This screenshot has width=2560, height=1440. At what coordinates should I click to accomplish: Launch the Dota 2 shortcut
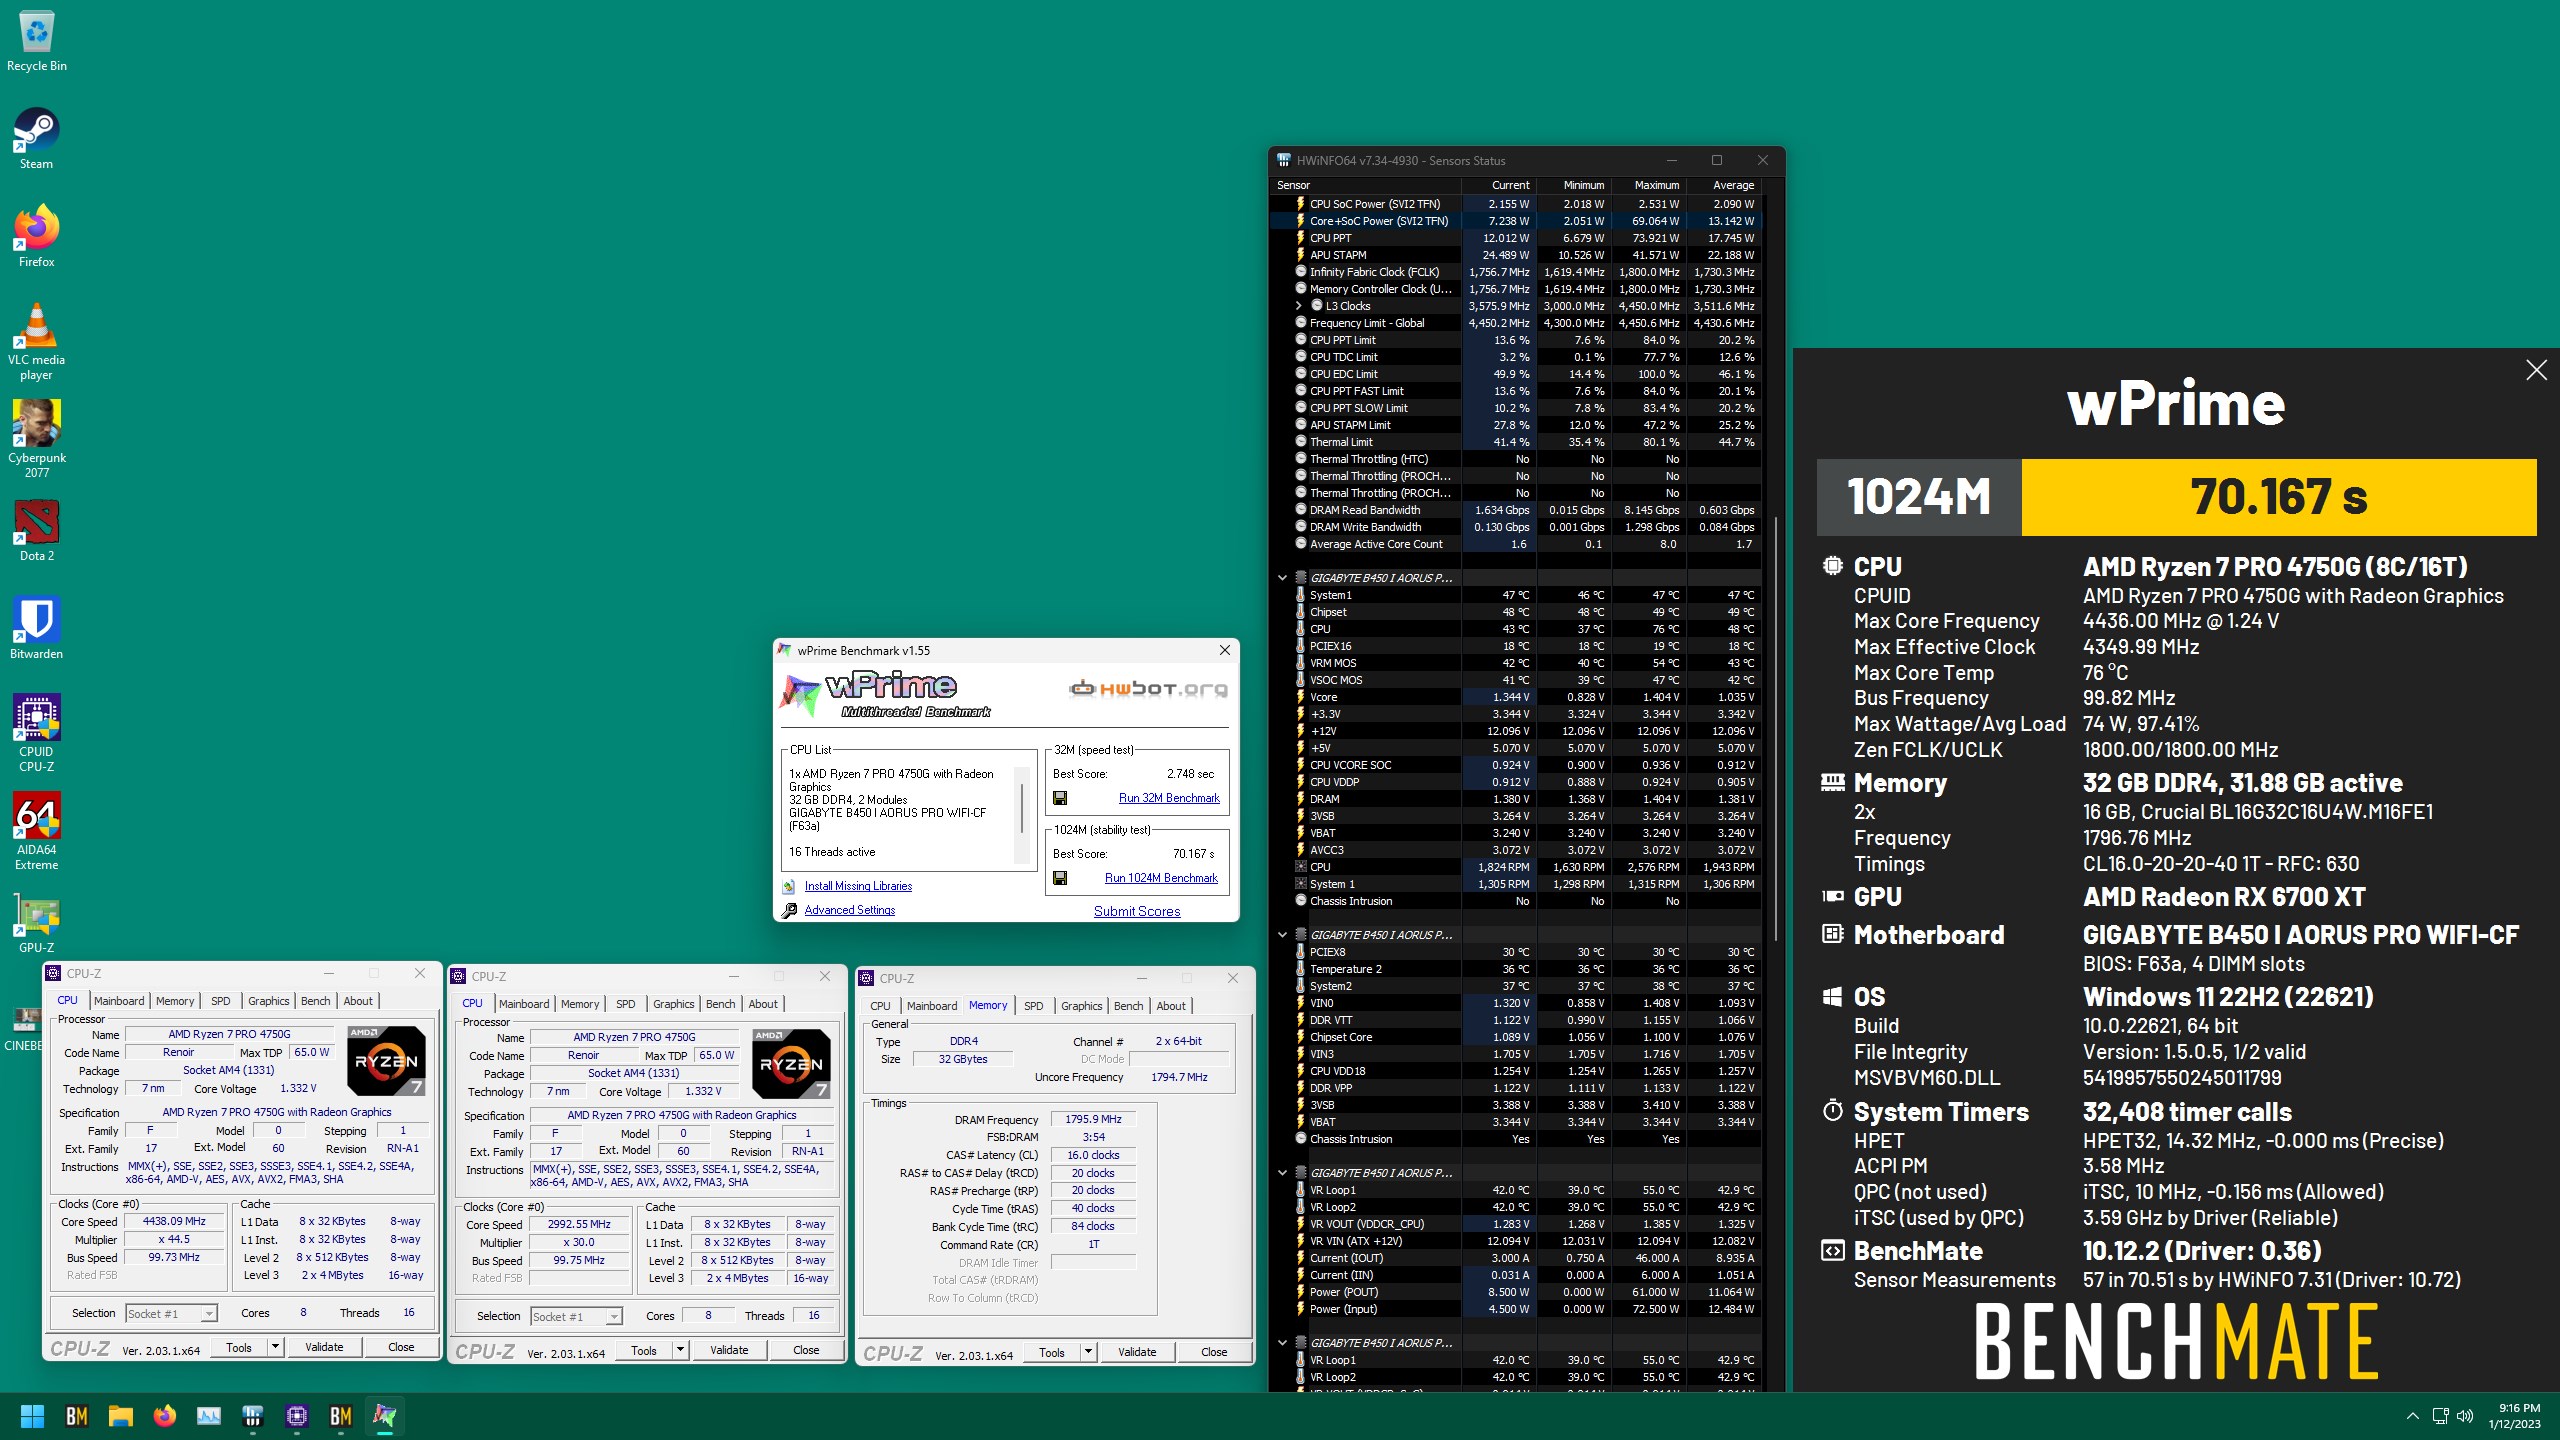tap(36, 530)
